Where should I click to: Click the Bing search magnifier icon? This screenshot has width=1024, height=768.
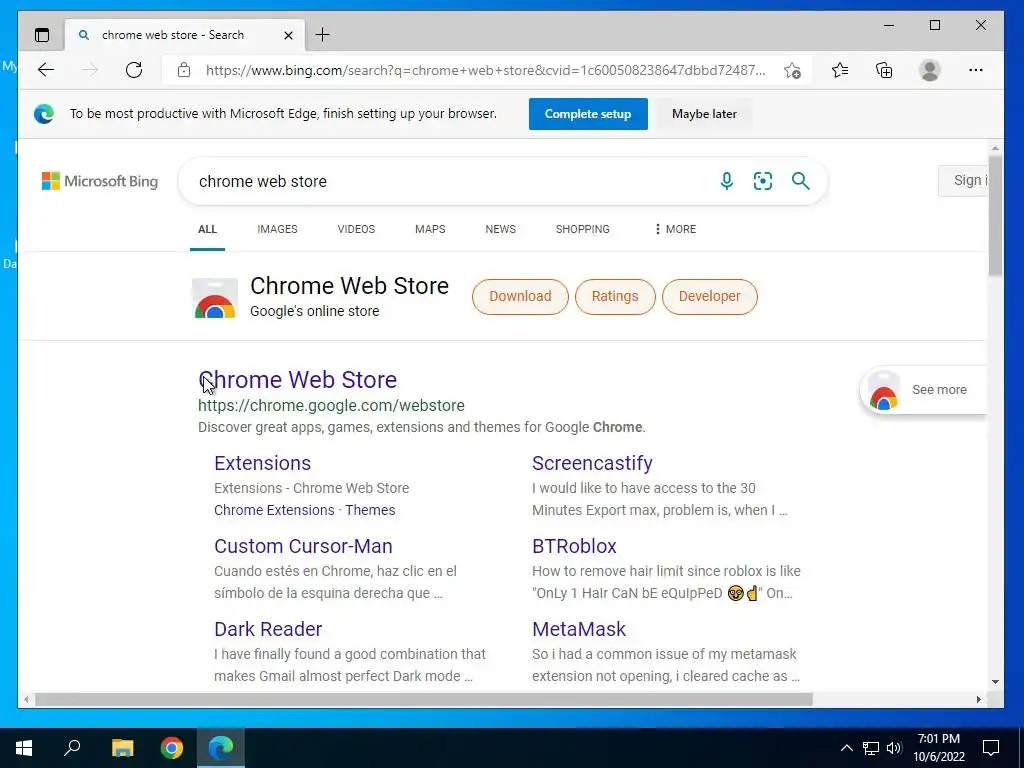801,181
